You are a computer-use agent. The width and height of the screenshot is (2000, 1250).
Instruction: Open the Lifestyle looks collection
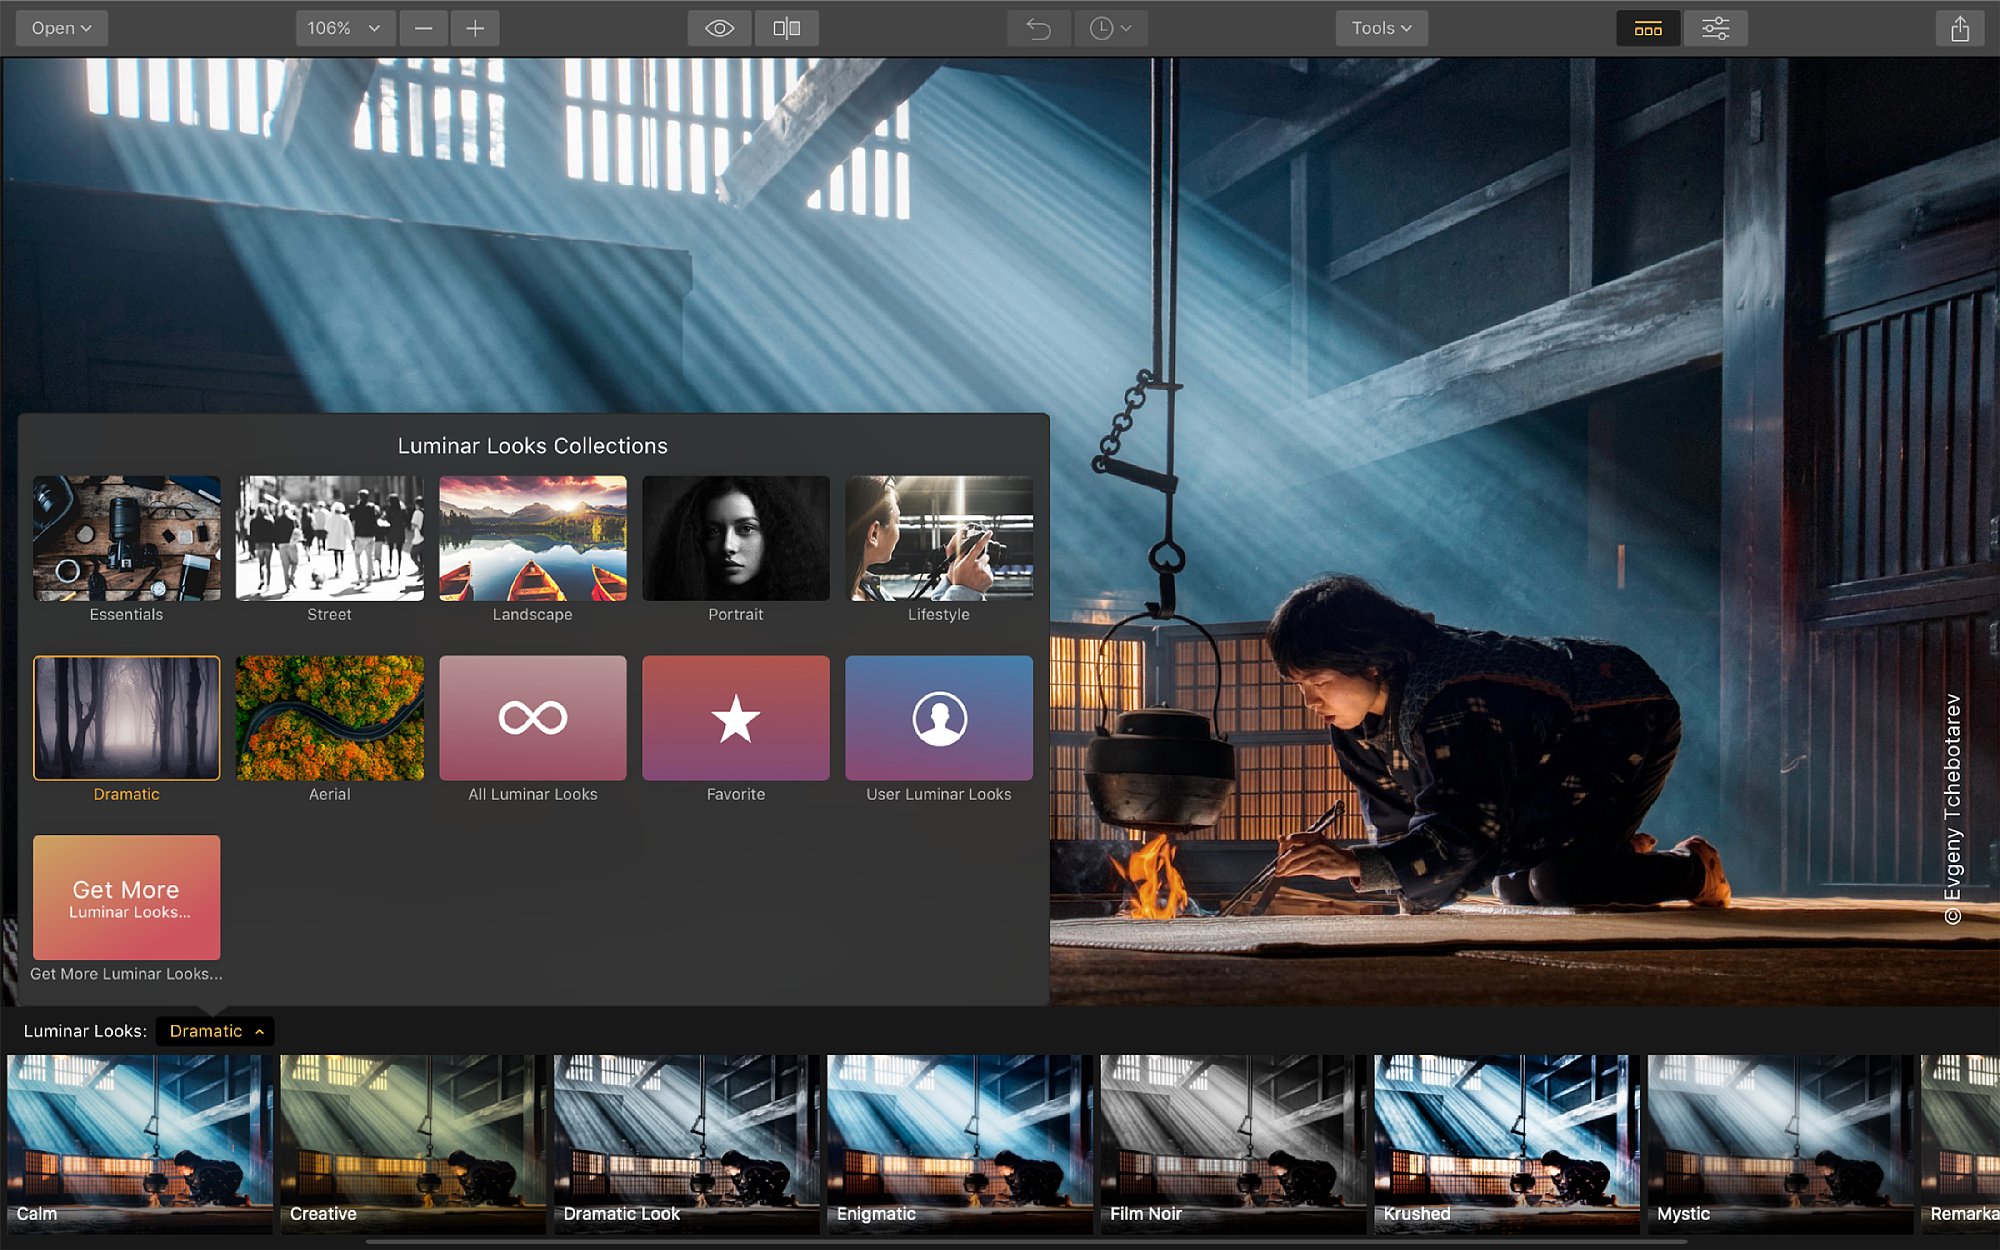tap(939, 538)
